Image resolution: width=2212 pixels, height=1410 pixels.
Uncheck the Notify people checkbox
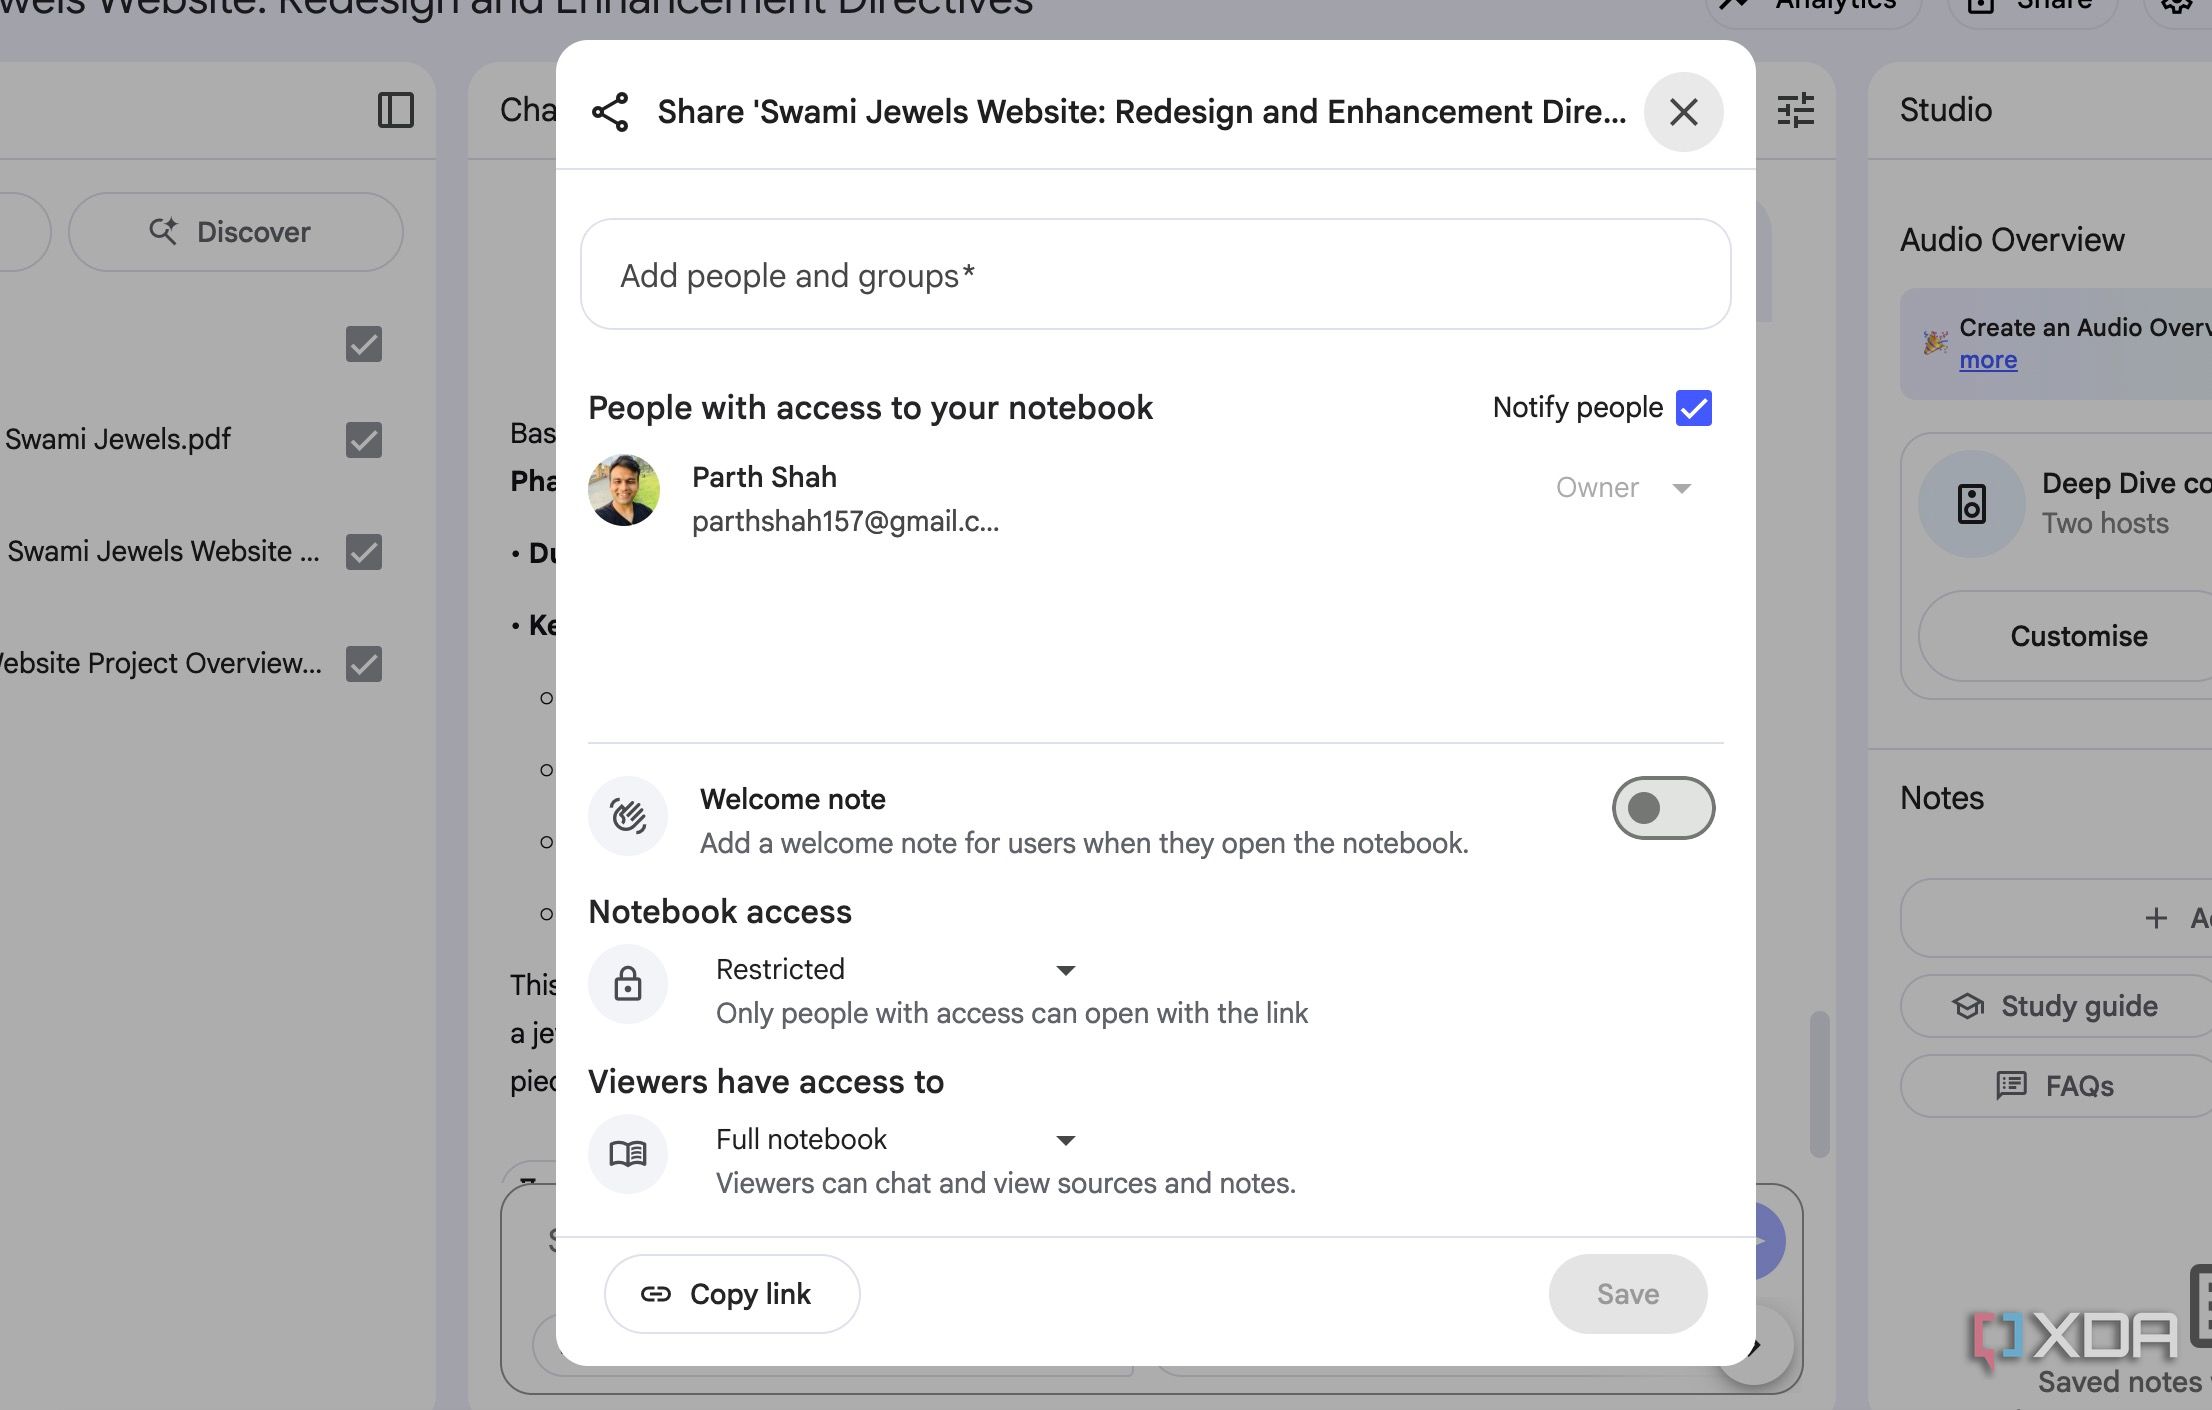1694,408
